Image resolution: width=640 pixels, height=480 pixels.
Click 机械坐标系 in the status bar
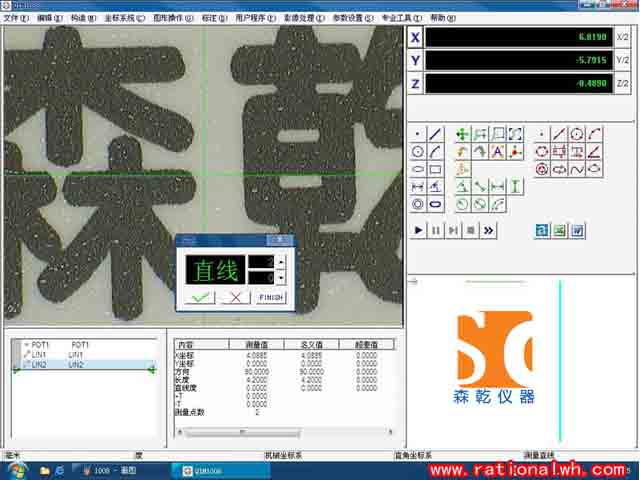pyautogui.click(x=283, y=455)
